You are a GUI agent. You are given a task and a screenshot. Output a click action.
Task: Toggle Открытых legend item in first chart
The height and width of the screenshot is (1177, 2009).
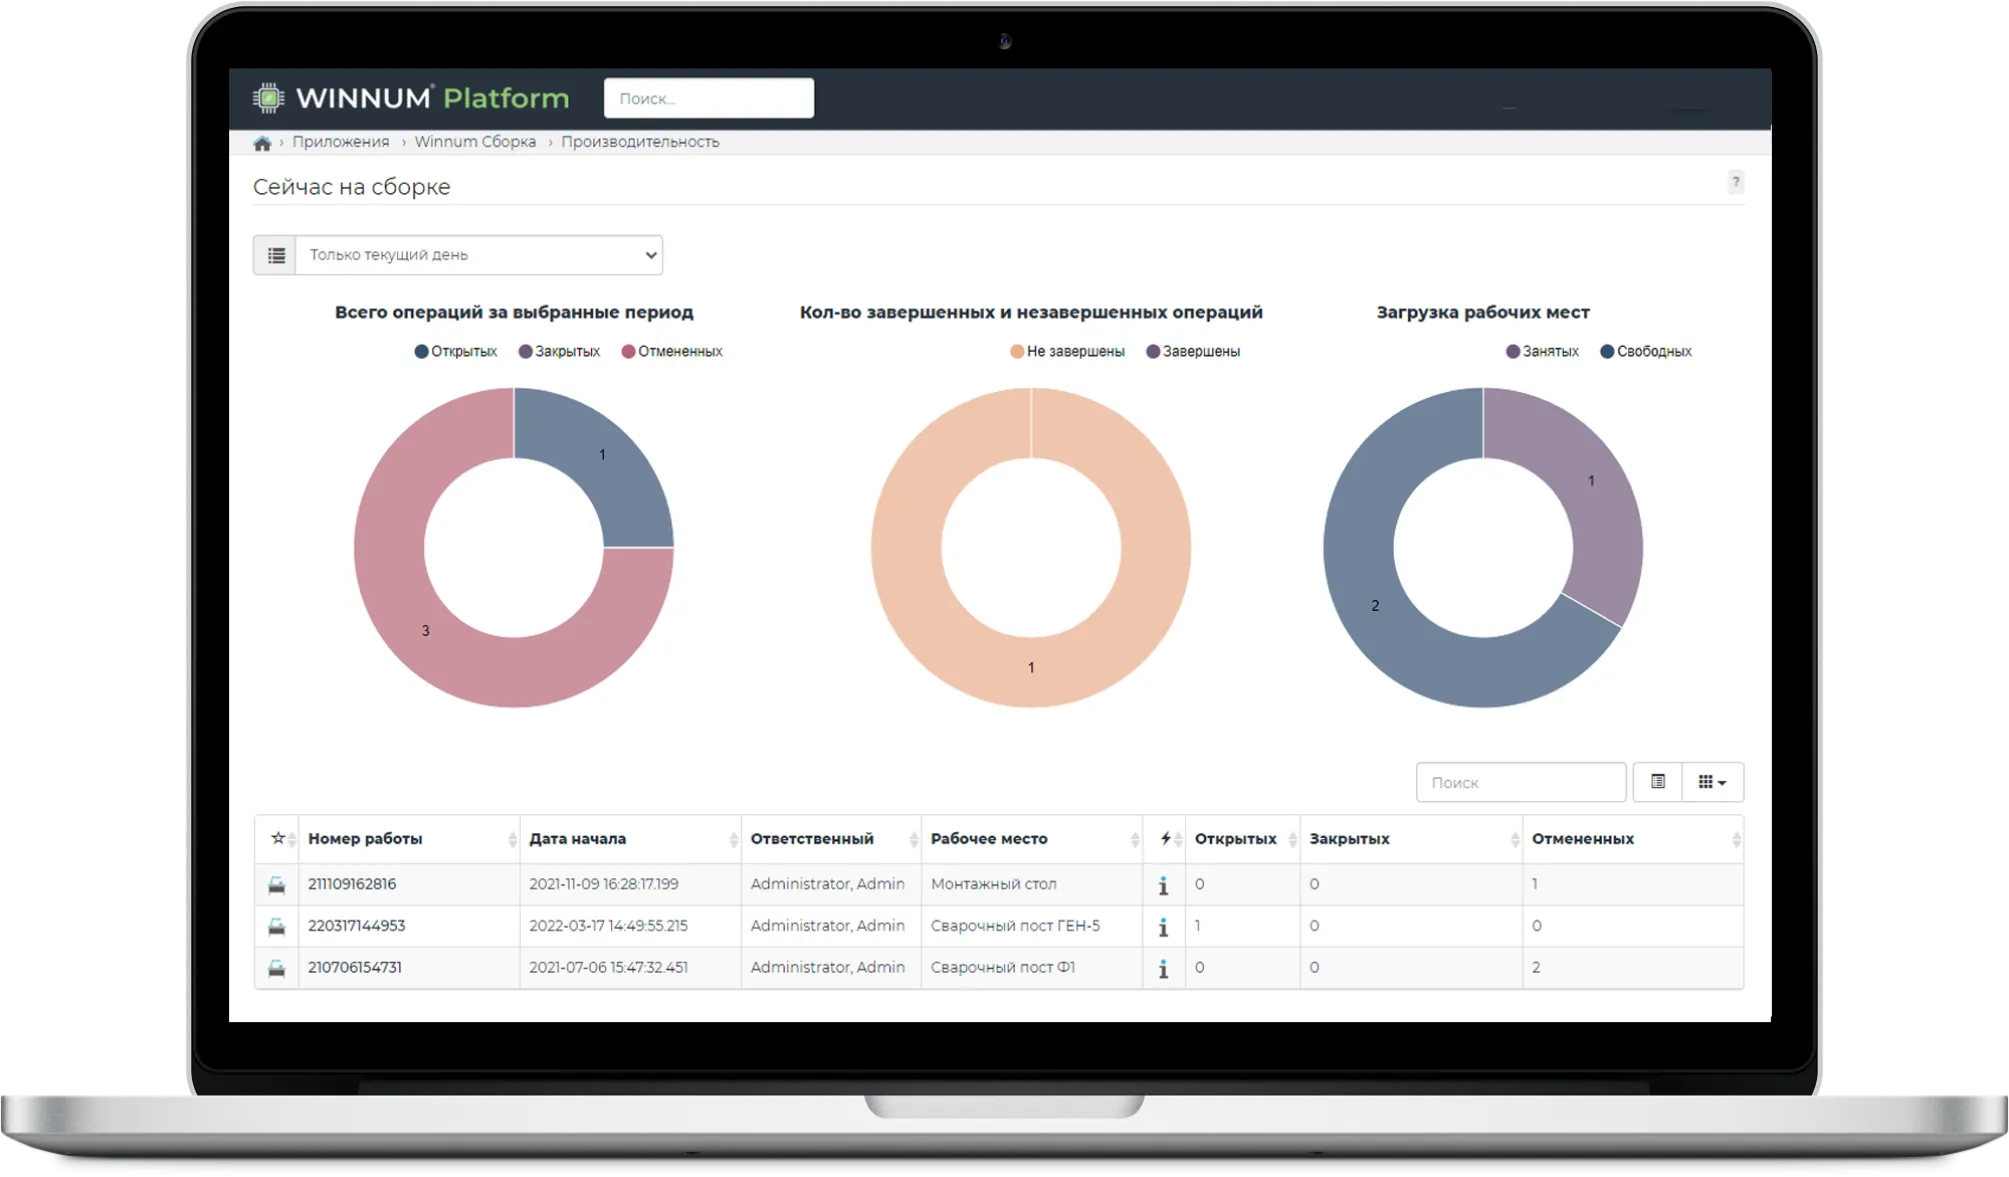click(x=456, y=351)
